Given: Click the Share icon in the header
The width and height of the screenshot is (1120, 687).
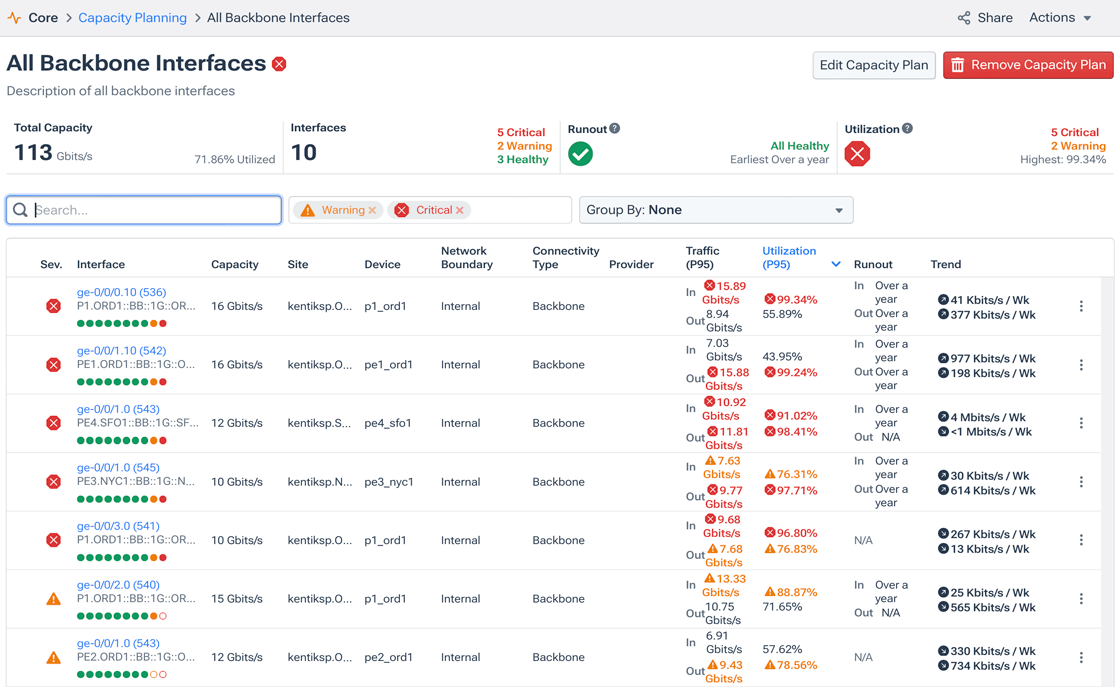Looking at the screenshot, I should click(963, 17).
